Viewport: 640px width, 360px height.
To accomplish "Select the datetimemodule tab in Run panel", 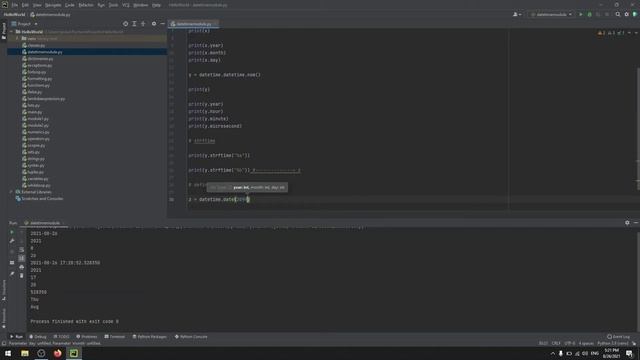I will click(x=44, y=223).
